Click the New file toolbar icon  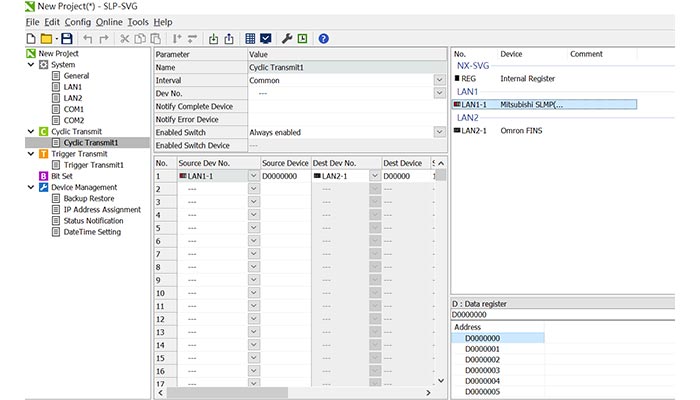(30, 39)
